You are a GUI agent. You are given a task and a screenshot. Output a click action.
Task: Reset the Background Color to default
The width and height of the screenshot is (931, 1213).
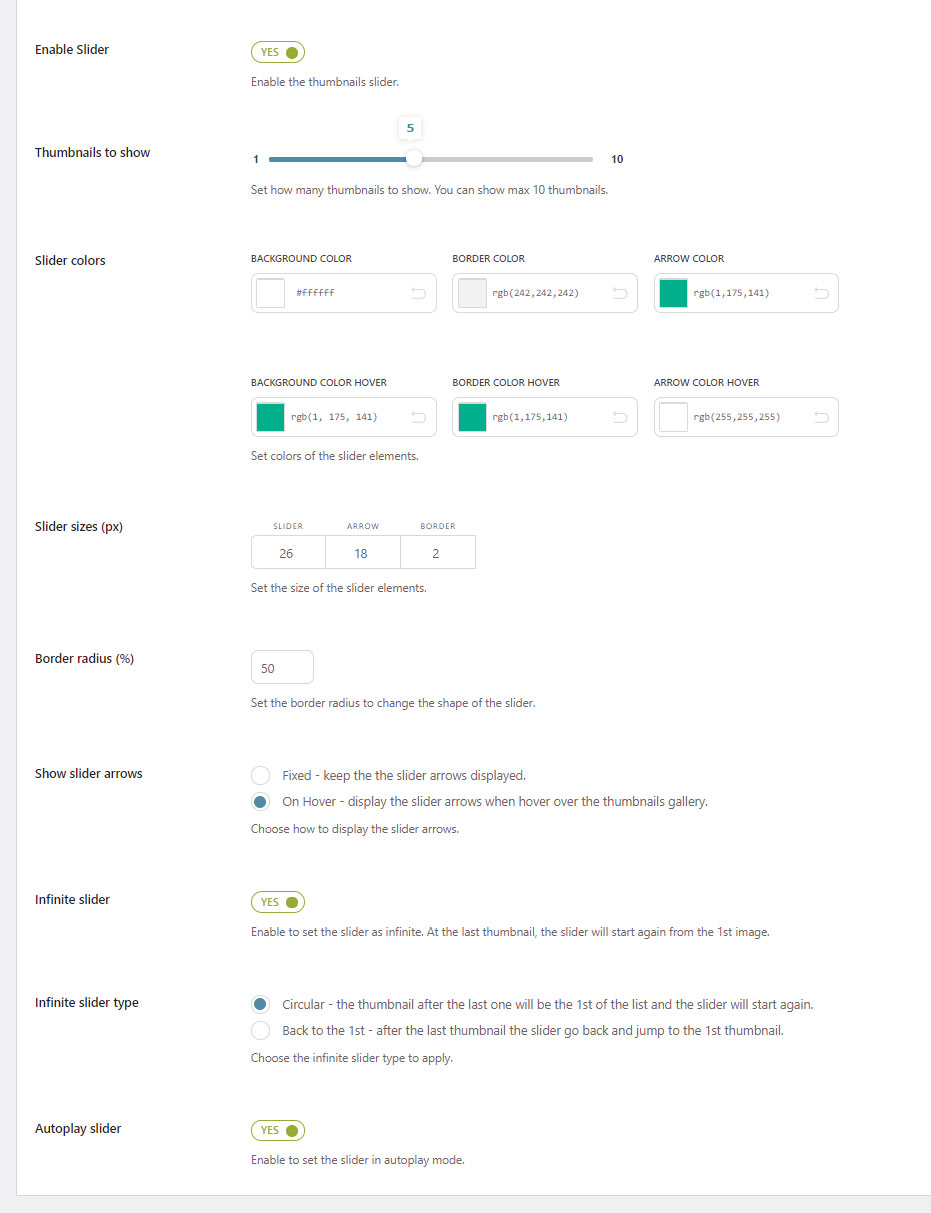click(x=418, y=293)
